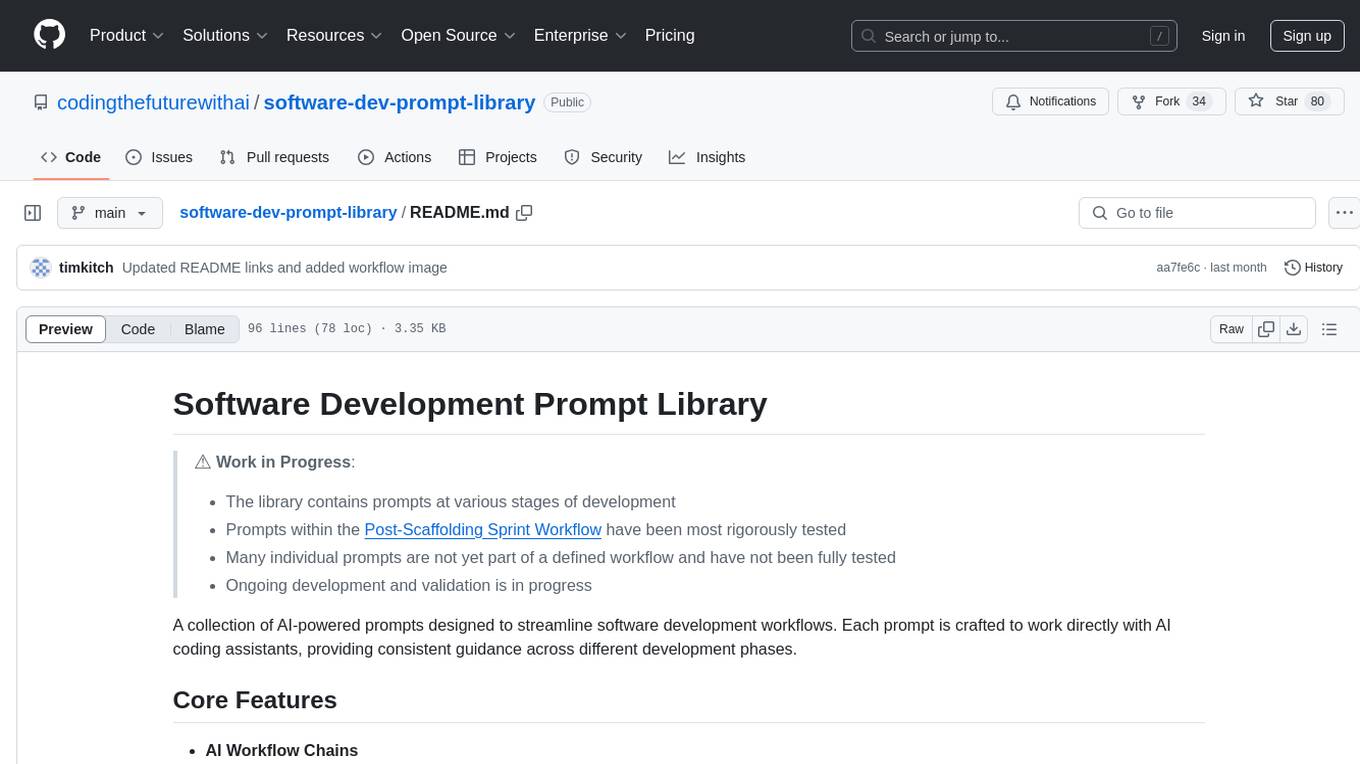
Task: Focus the Go to file field
Action: pyautogui.click(x=1197, y=213)
